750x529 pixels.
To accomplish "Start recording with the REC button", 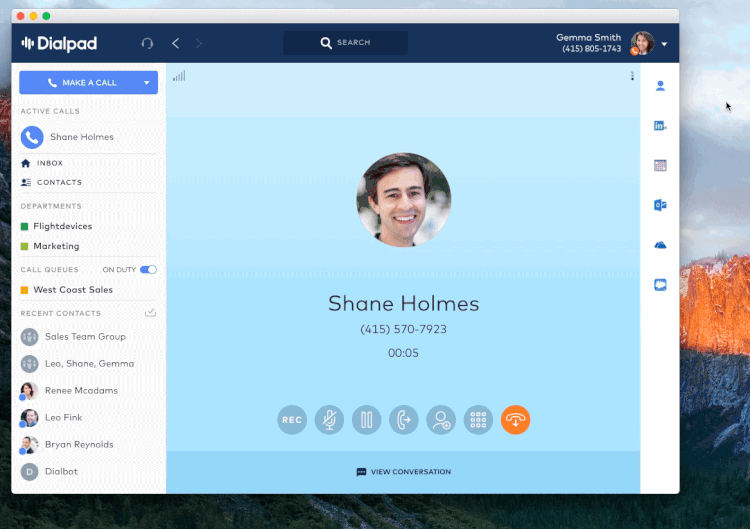I will (x=292, y=420).
